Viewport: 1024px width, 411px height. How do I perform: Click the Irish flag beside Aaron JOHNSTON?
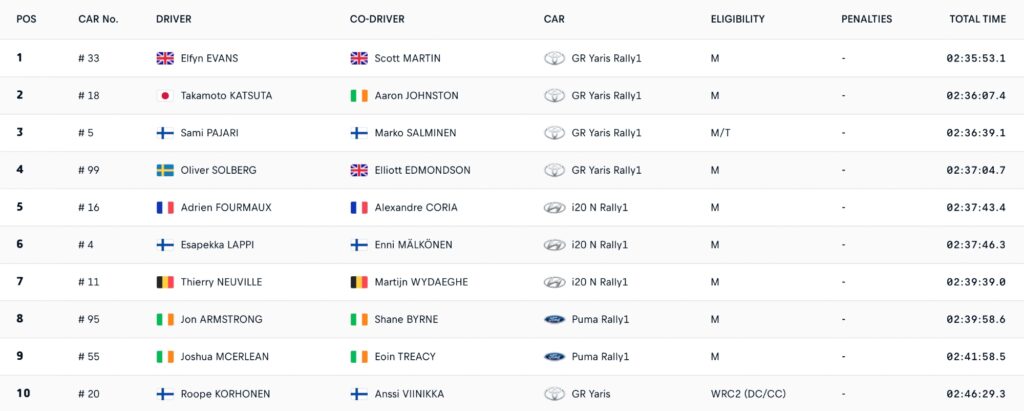[x=359, y=96]
